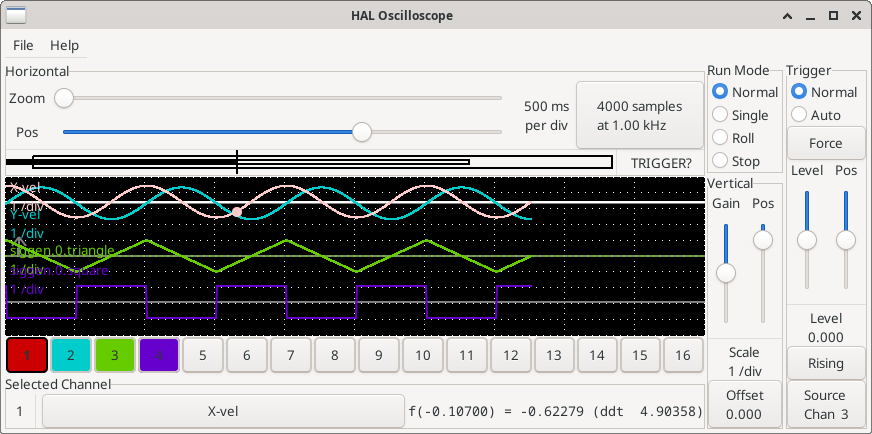Click the Source Chan 3 button
This screenshot has width=872, height=434.
pyautogui.click(x=825, y=405)
